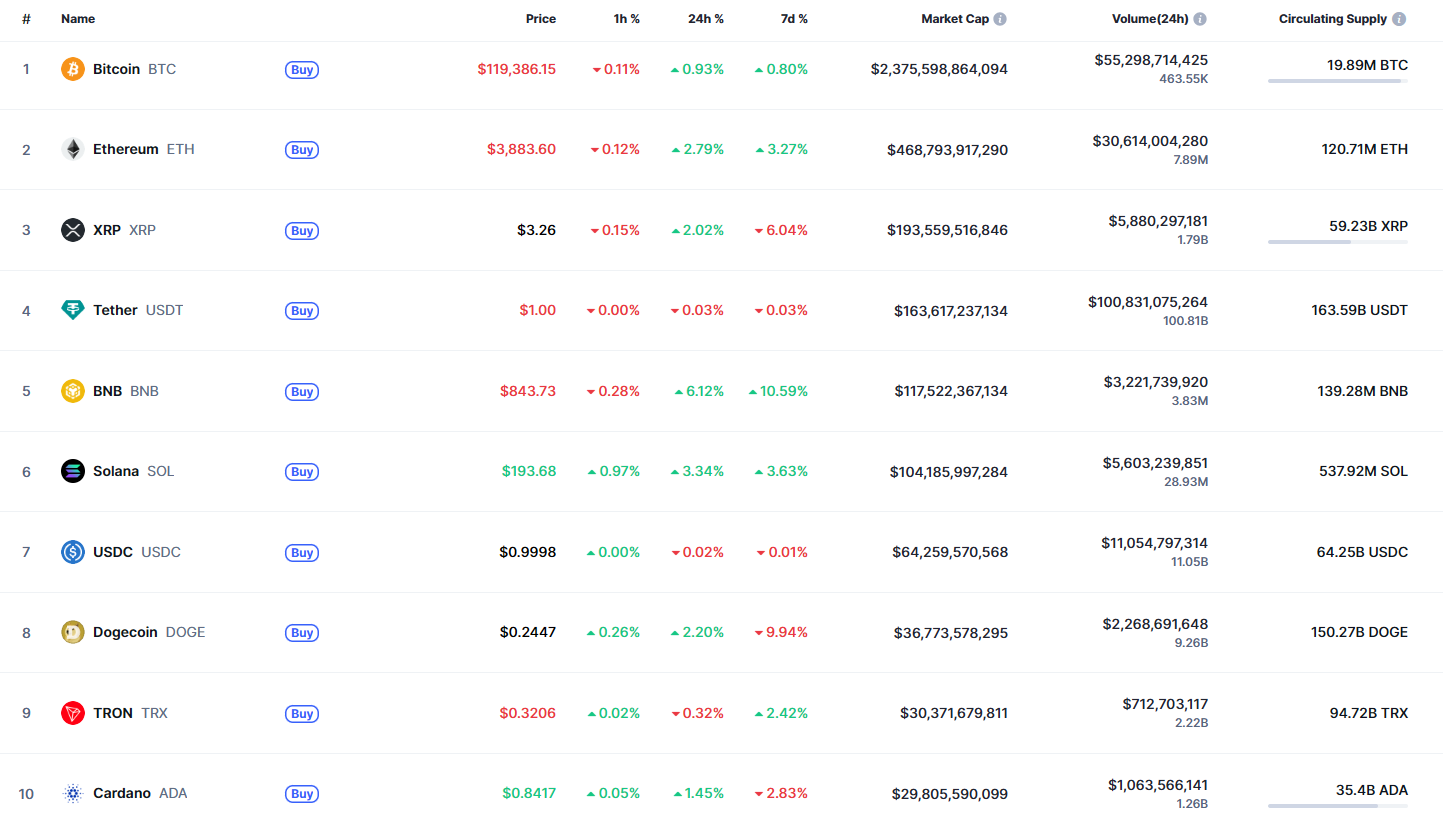This screenshot has width=1443, height=831.
Task: Click the XRP logo icon
Action: 73,230
